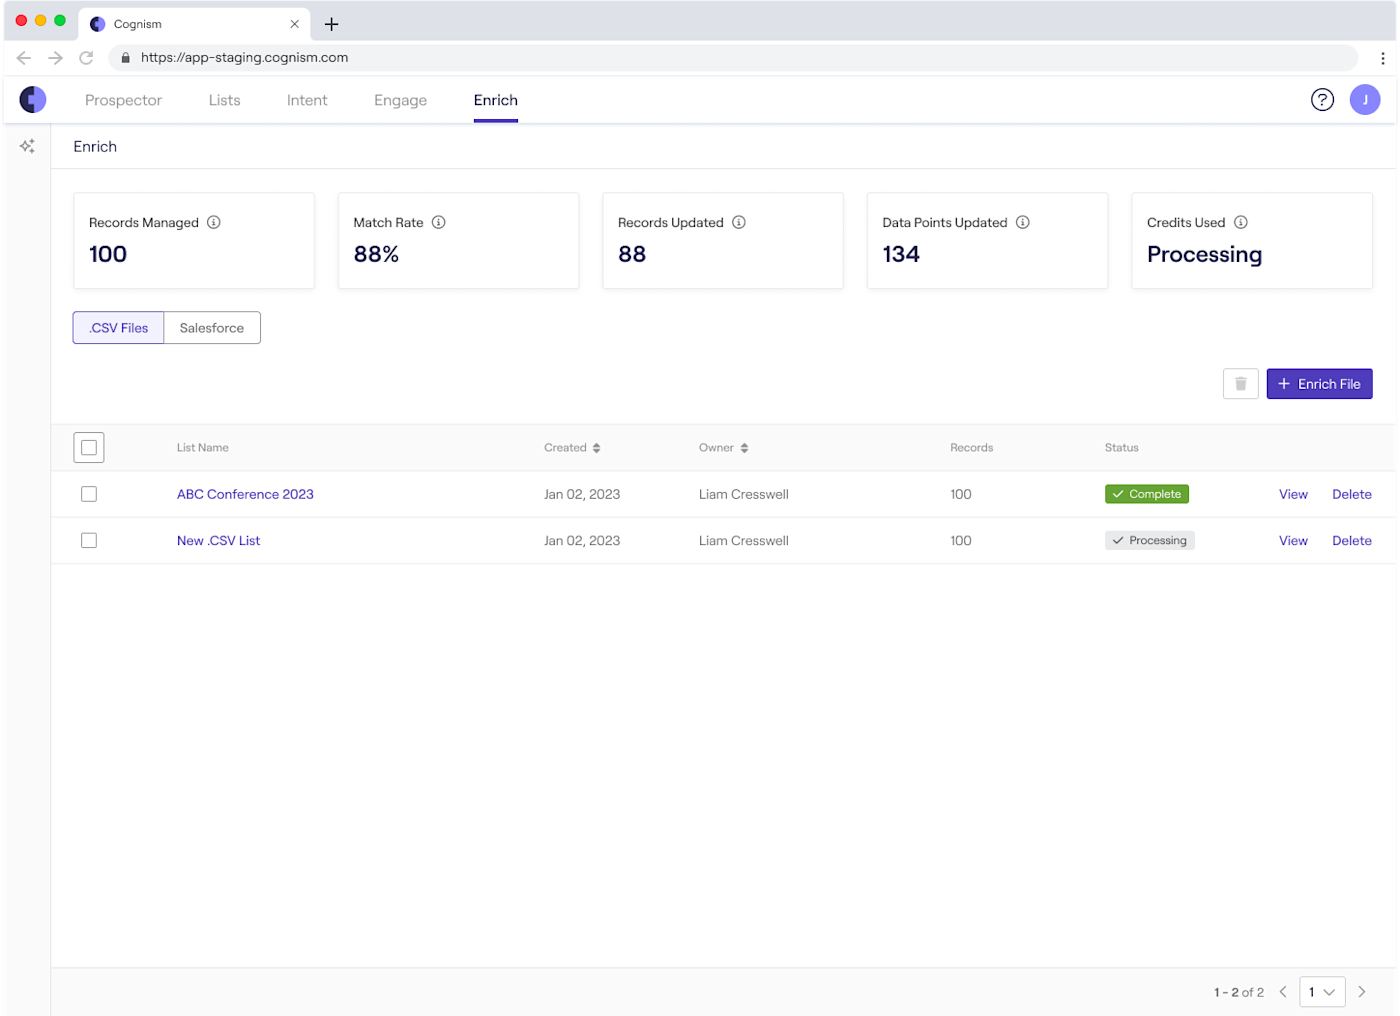Image resolution: width=1400 pixels, height=1016 pixels.
Task: Click the Credits Used Processing value
Action: [1204, 255]
